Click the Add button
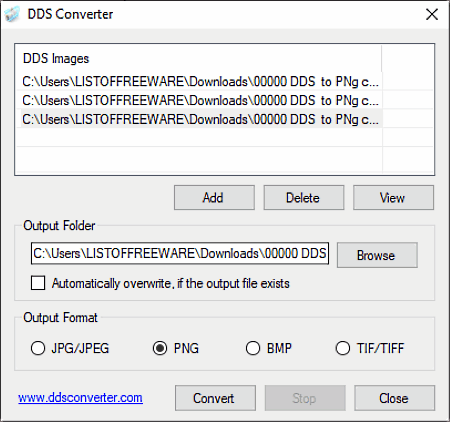 214,198
